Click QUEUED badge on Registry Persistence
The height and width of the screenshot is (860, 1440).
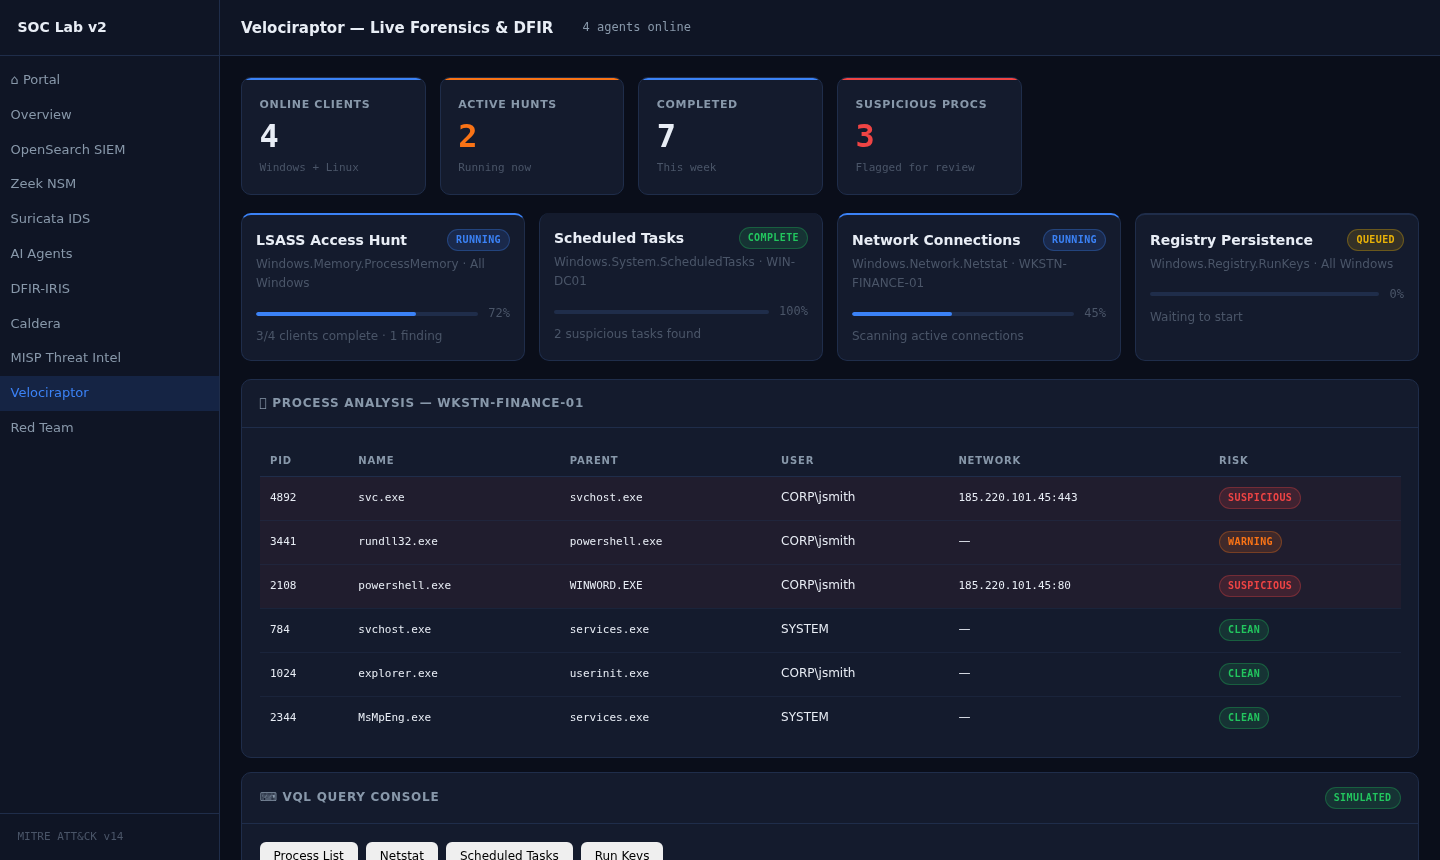coord(1375,240)
